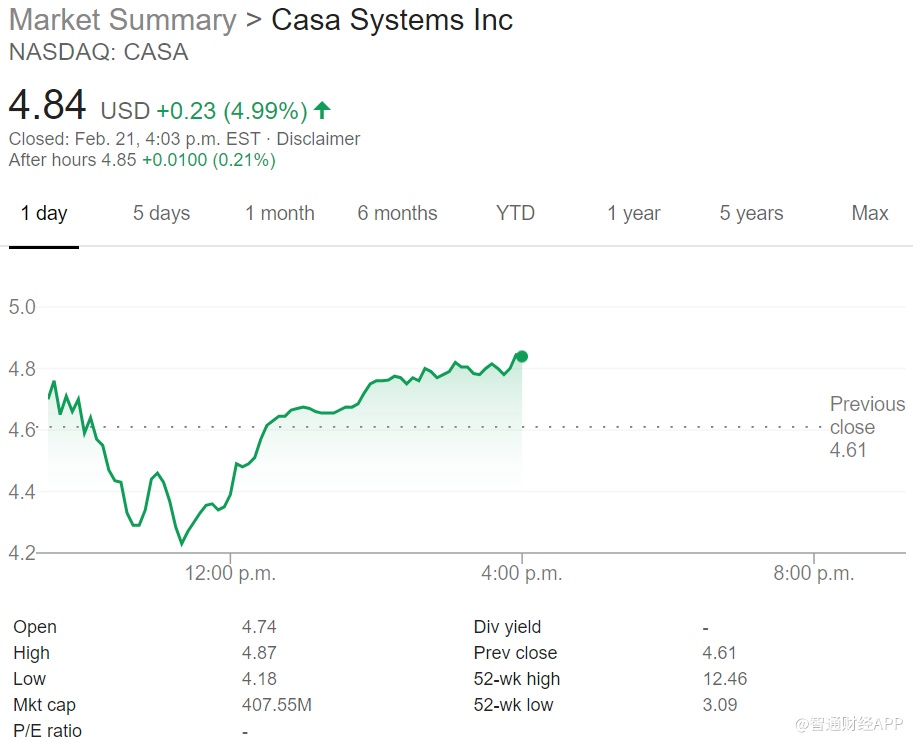Switch to the 5 days range

(161, 213)
